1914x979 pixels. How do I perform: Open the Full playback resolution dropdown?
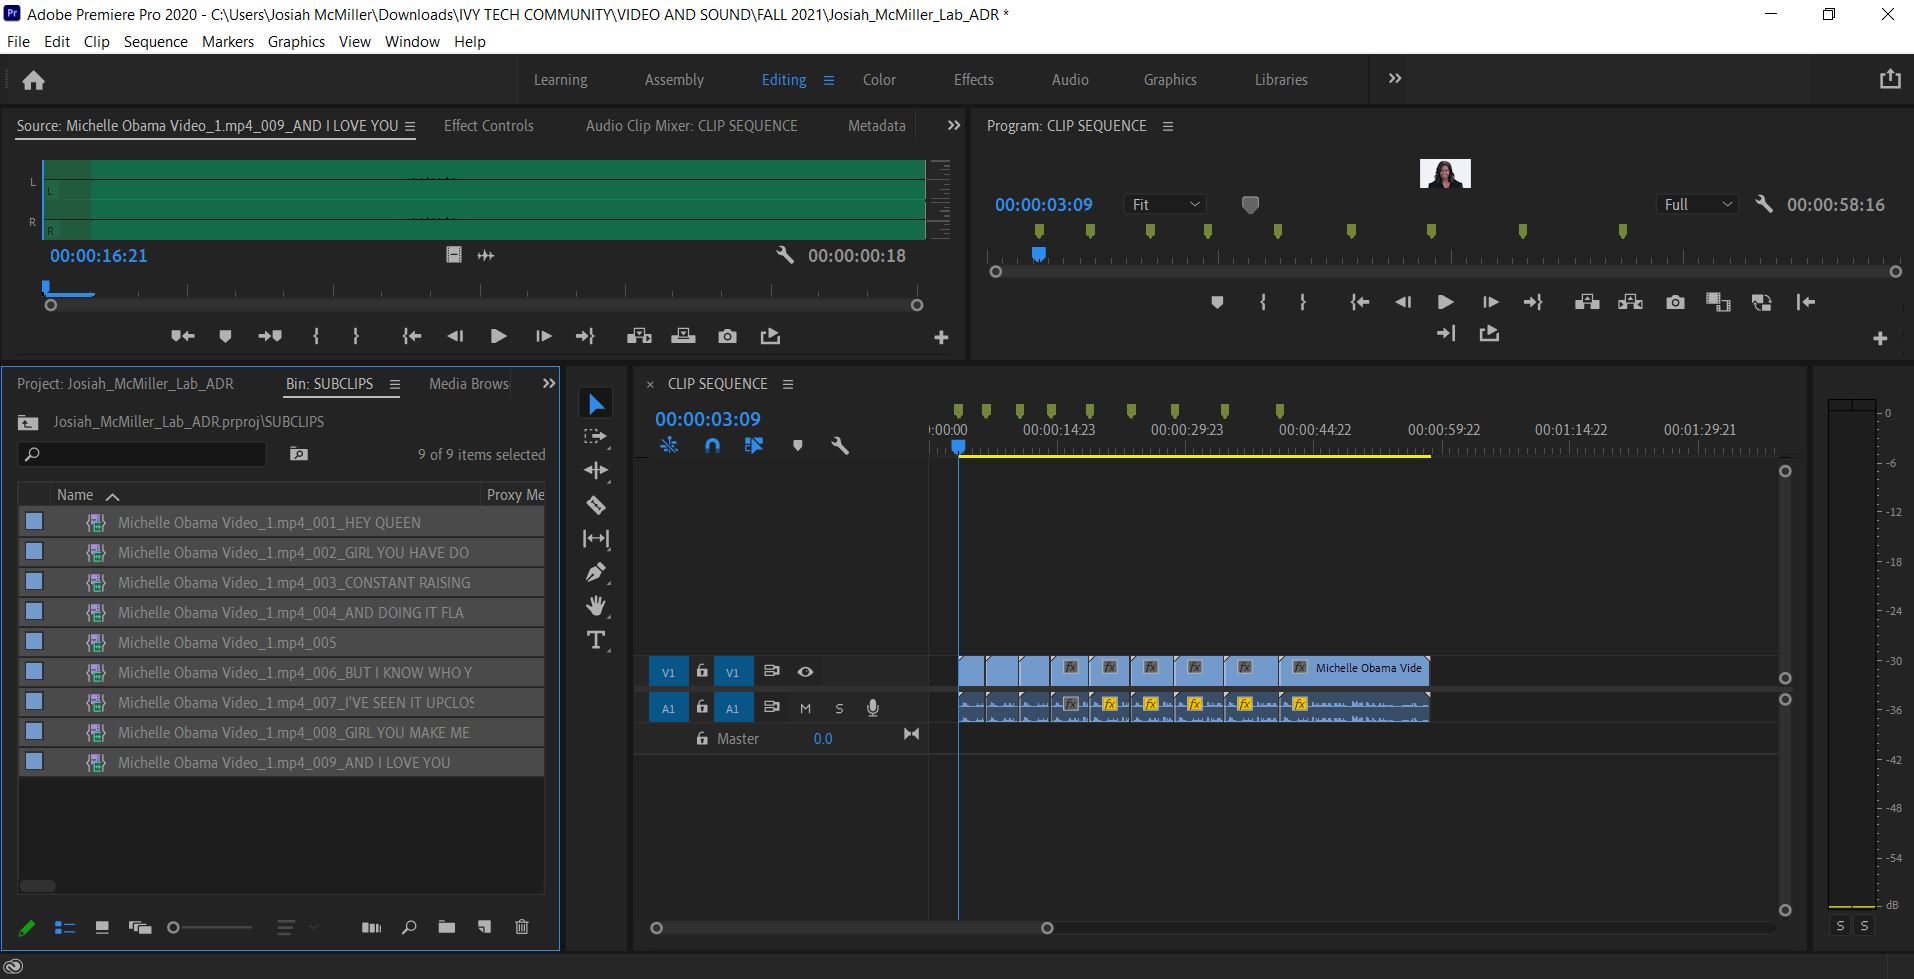1697,203
